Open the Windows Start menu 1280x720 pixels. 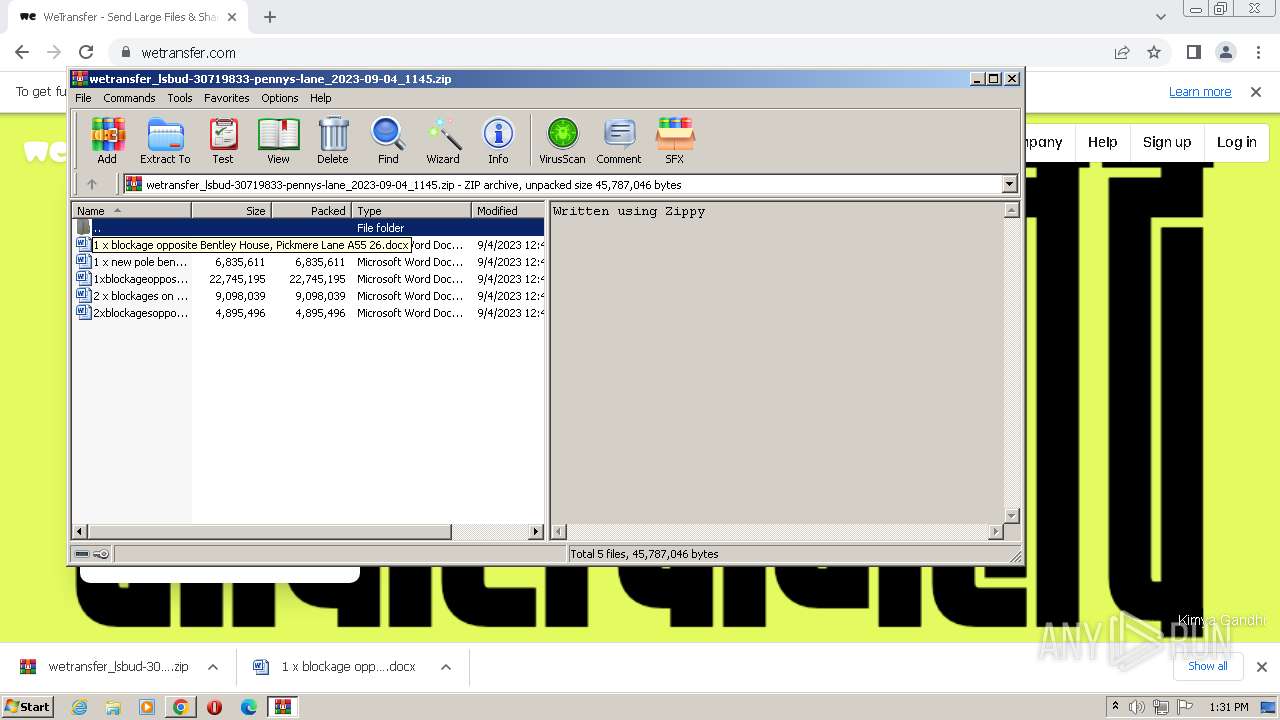click(x=27, y=706)
